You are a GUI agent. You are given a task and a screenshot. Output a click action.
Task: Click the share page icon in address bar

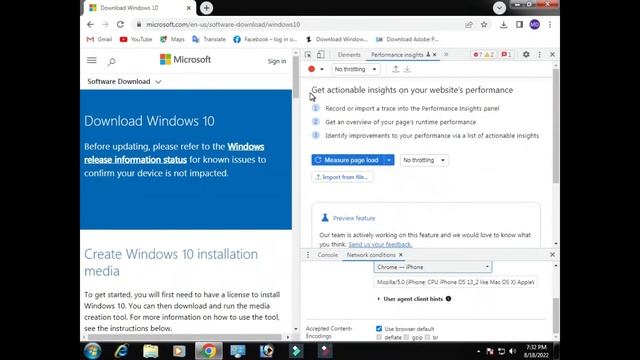coord(469,24)
